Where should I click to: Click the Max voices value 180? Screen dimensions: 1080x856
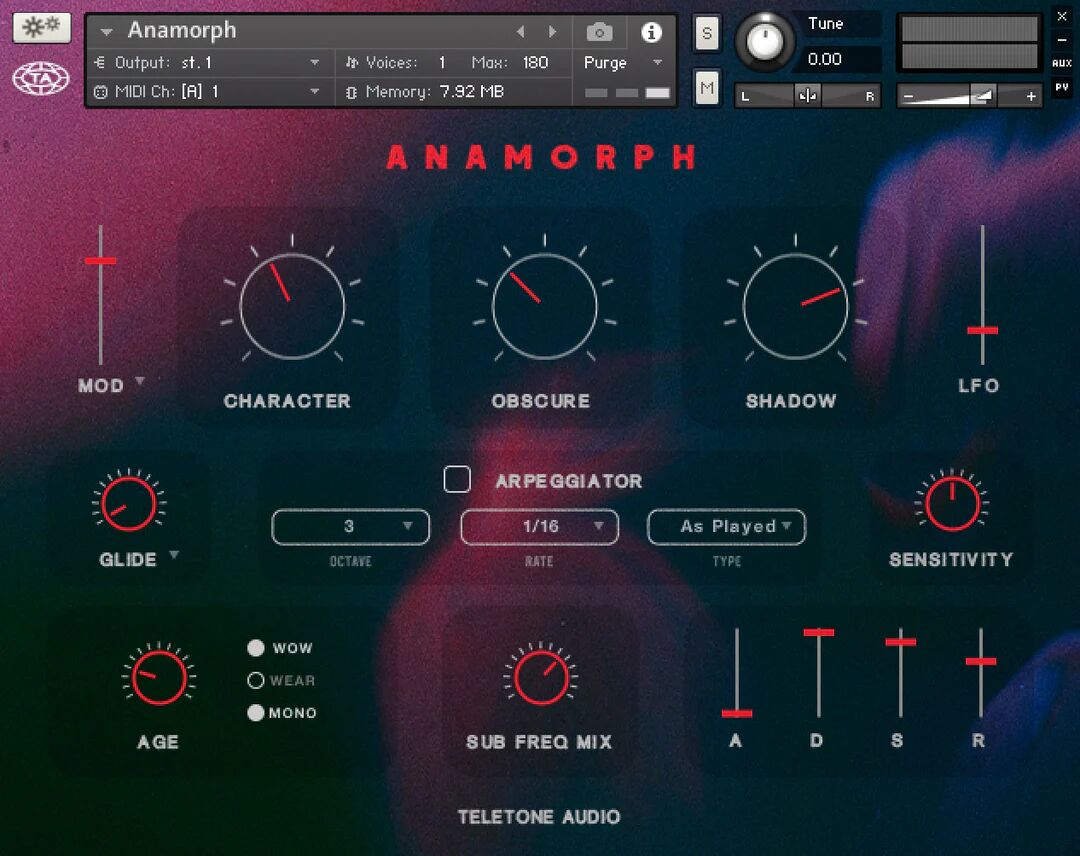click(534, 62)
